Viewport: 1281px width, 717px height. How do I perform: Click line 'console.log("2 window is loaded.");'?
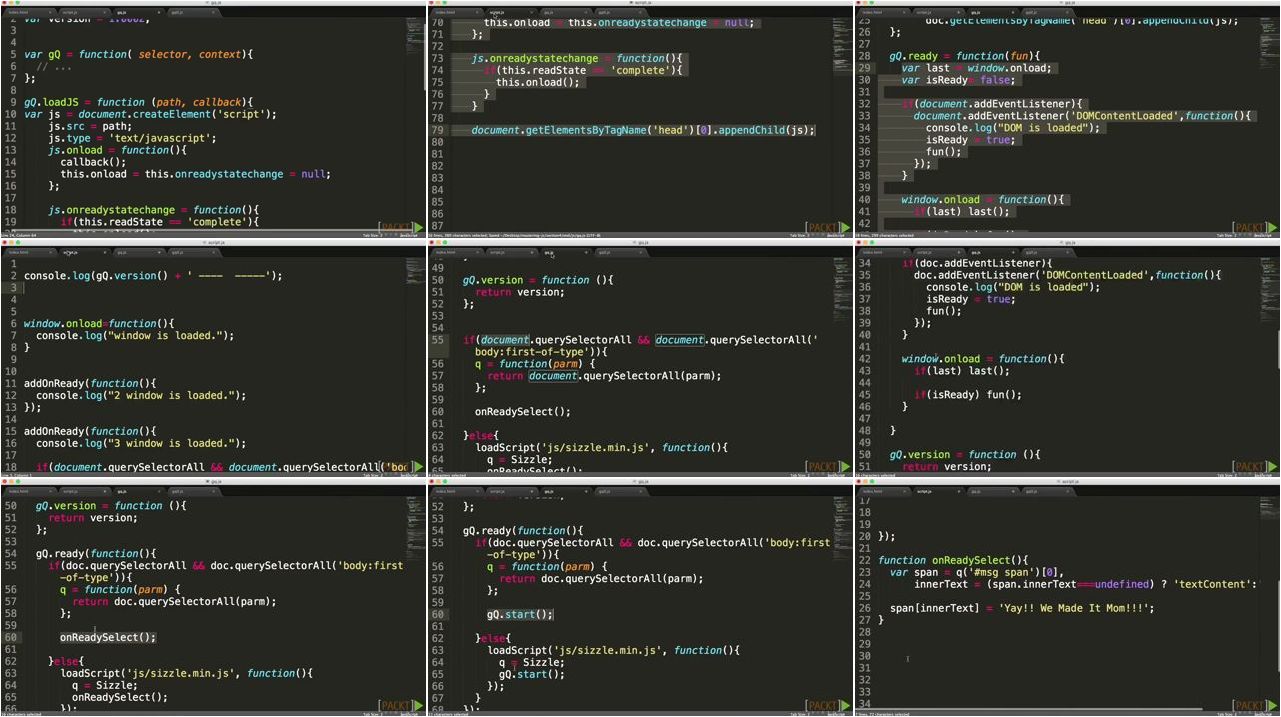(141, 395)
